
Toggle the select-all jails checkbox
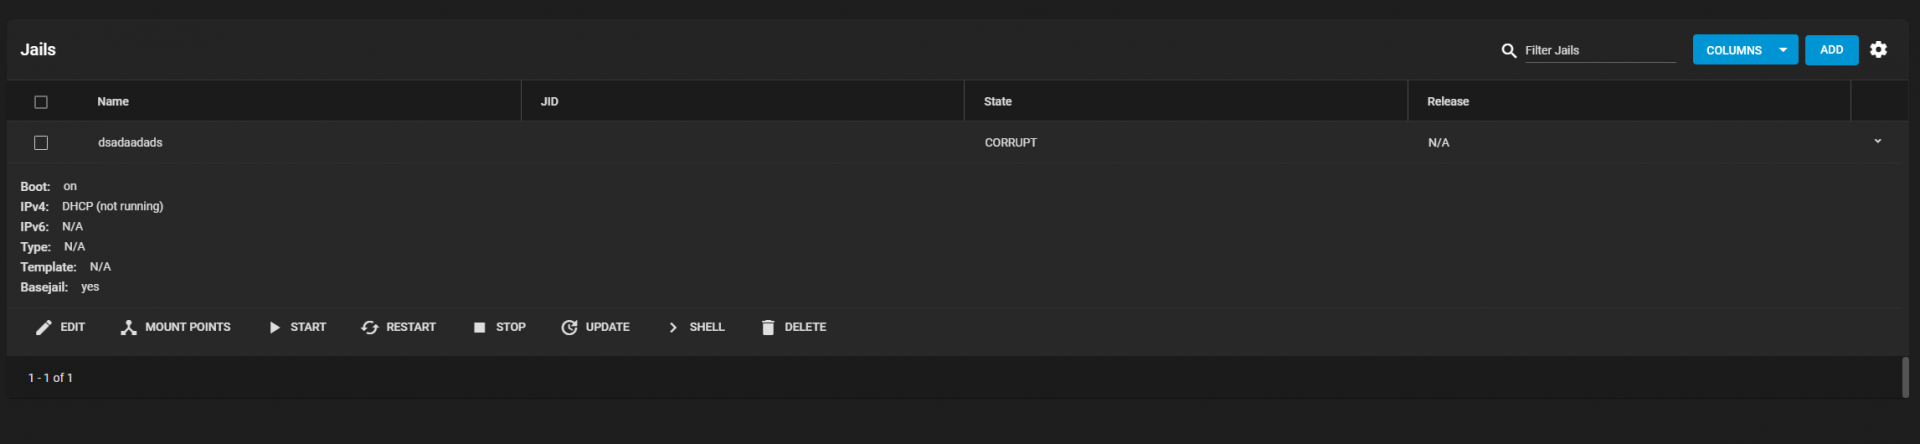coord(41,102)
